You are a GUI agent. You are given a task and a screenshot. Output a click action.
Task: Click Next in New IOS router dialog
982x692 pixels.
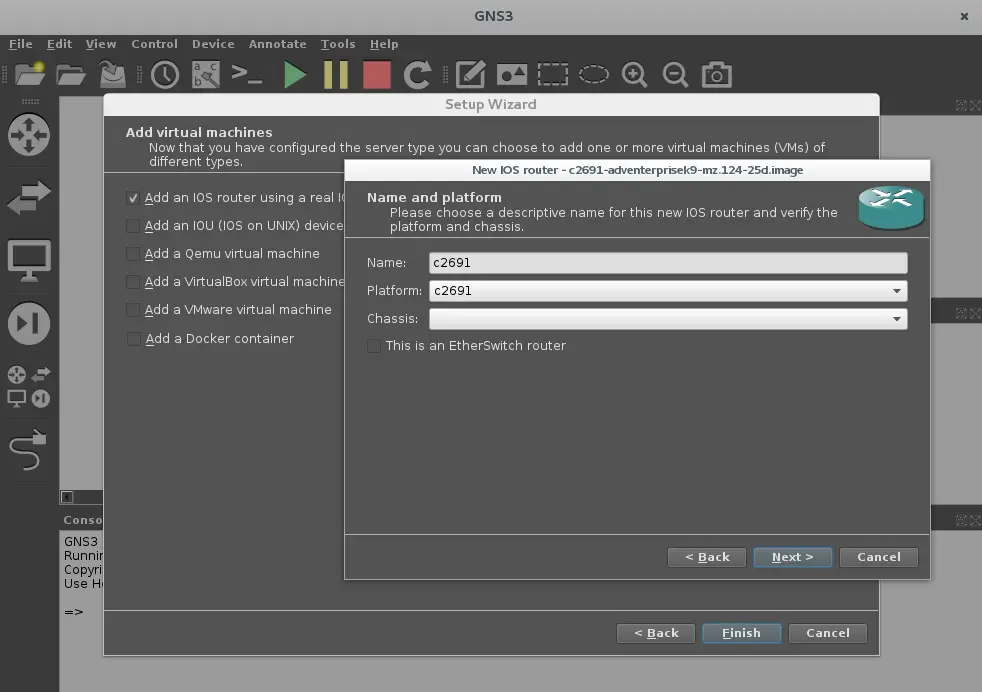tap(792, 557)
